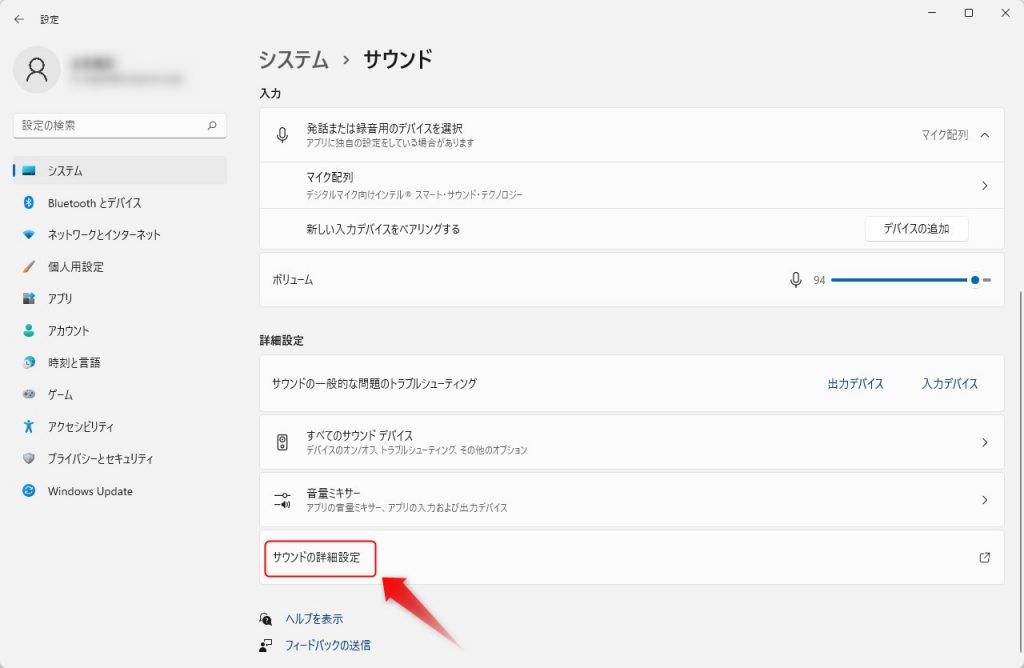The height and width of the screenshot is (668, 1024).
Task: Click the help chat bubble icon
Action: click(266, 619)
